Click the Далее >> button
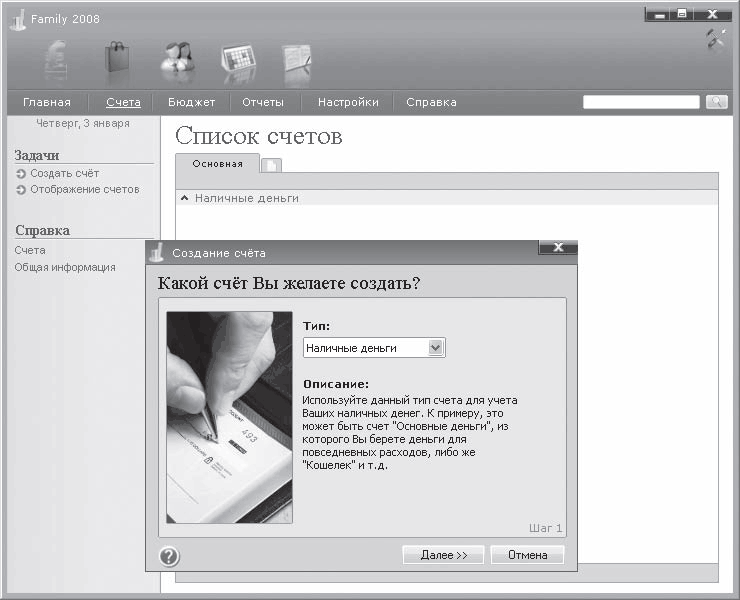 tap(443, 555)
